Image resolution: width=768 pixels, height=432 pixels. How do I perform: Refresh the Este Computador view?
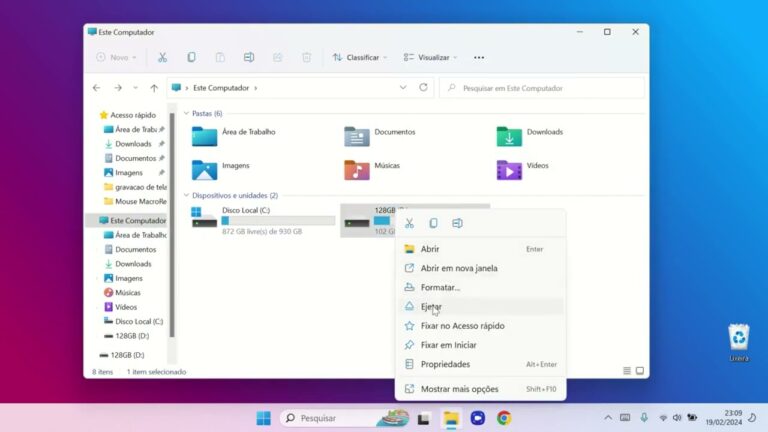[423, 87]
